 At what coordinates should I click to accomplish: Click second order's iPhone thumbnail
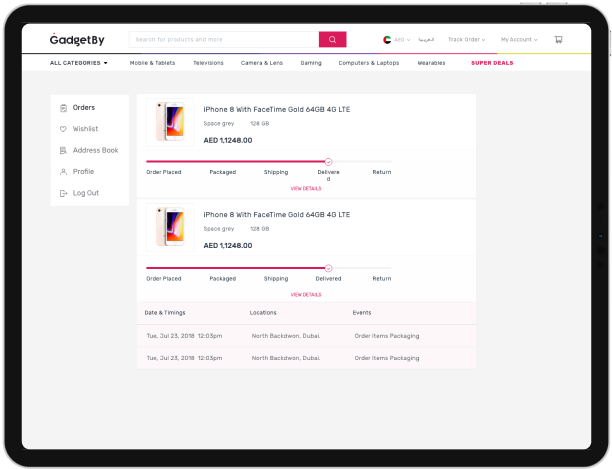click(170, 227)
